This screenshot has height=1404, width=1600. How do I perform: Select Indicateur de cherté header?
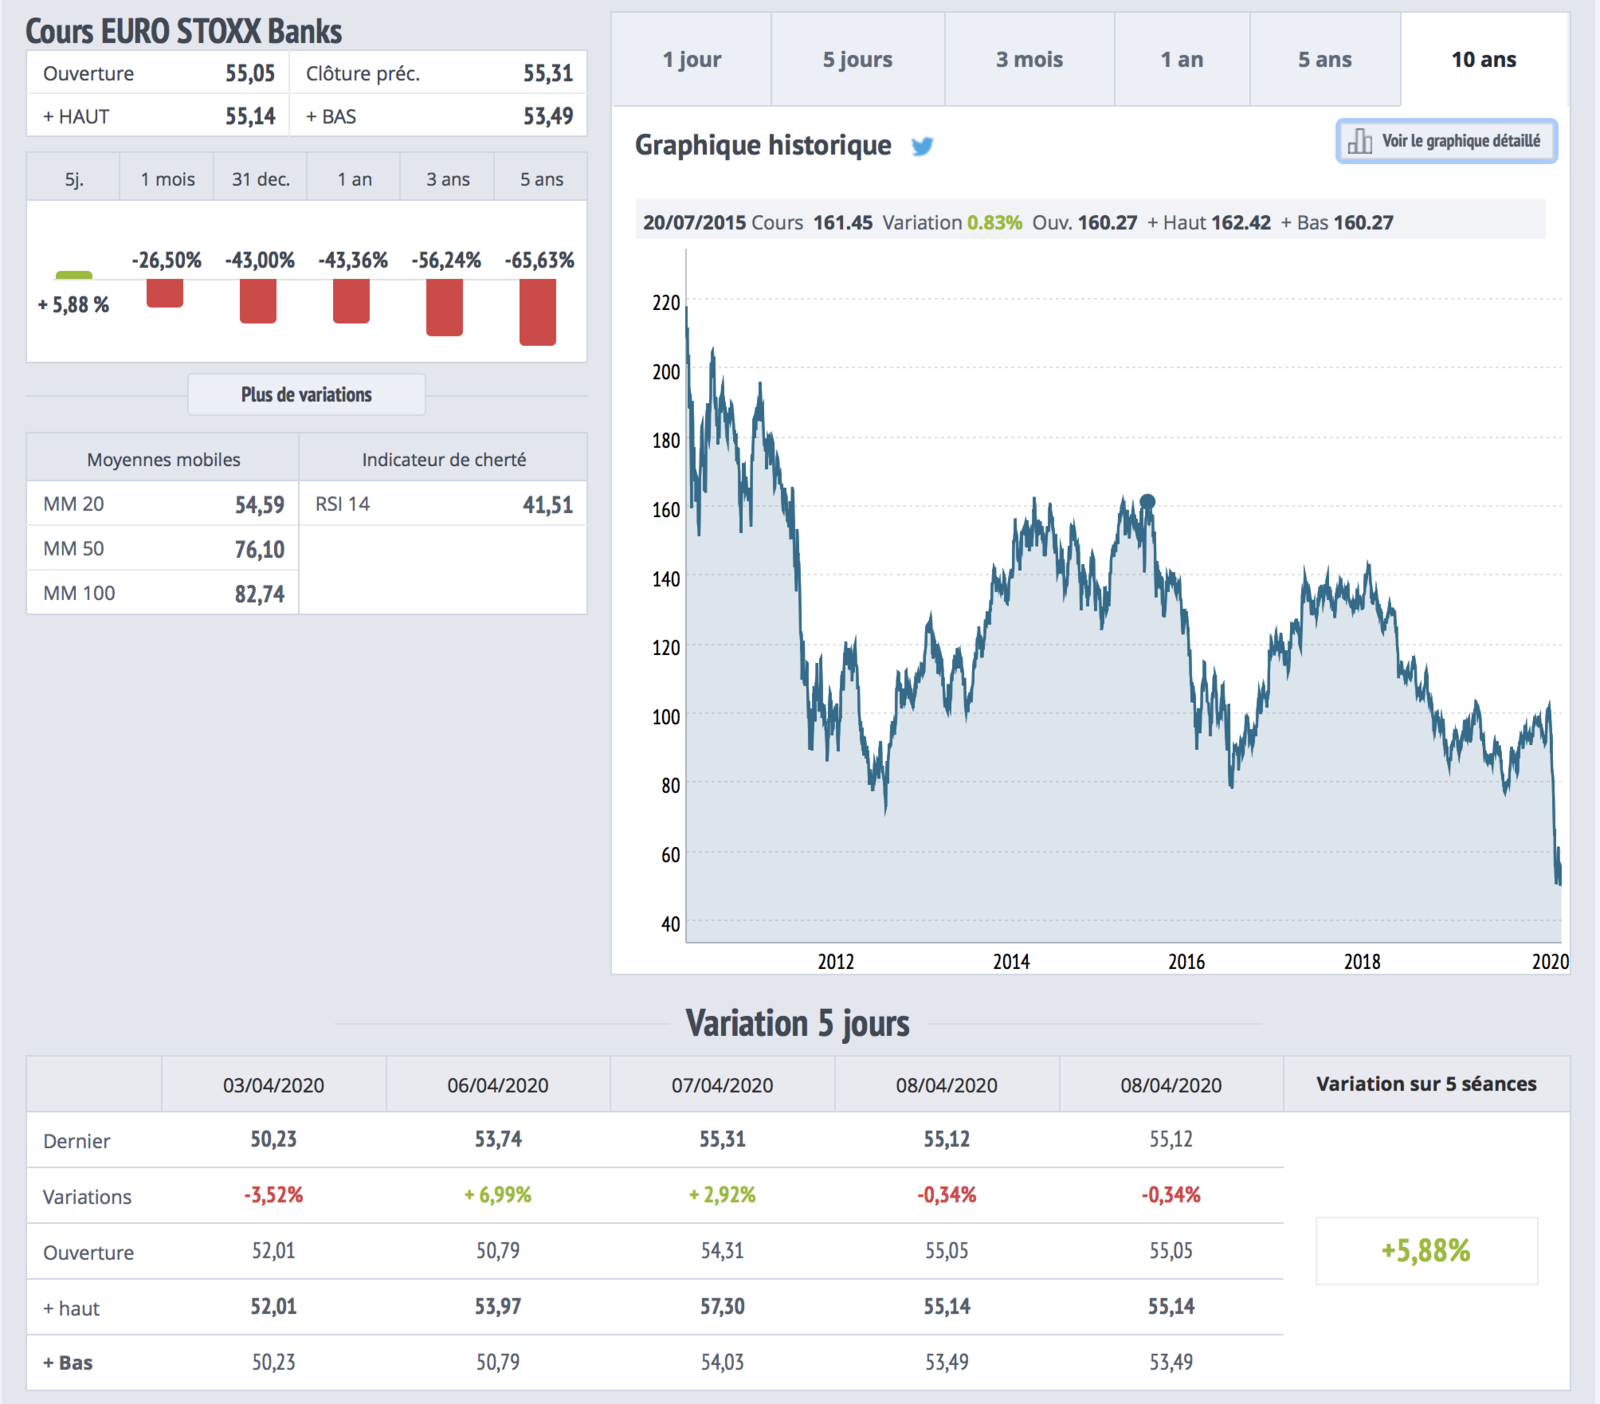coord(444,459)
